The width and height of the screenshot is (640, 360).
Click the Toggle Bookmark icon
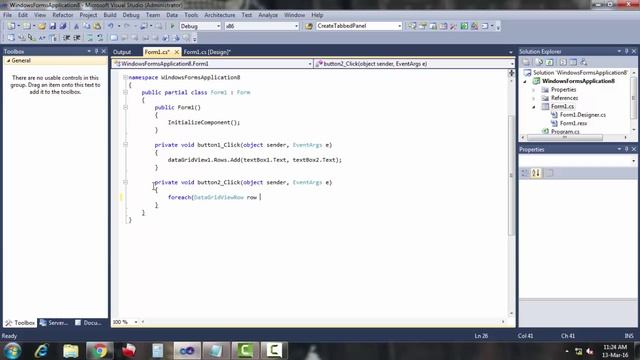pos(114,38)
